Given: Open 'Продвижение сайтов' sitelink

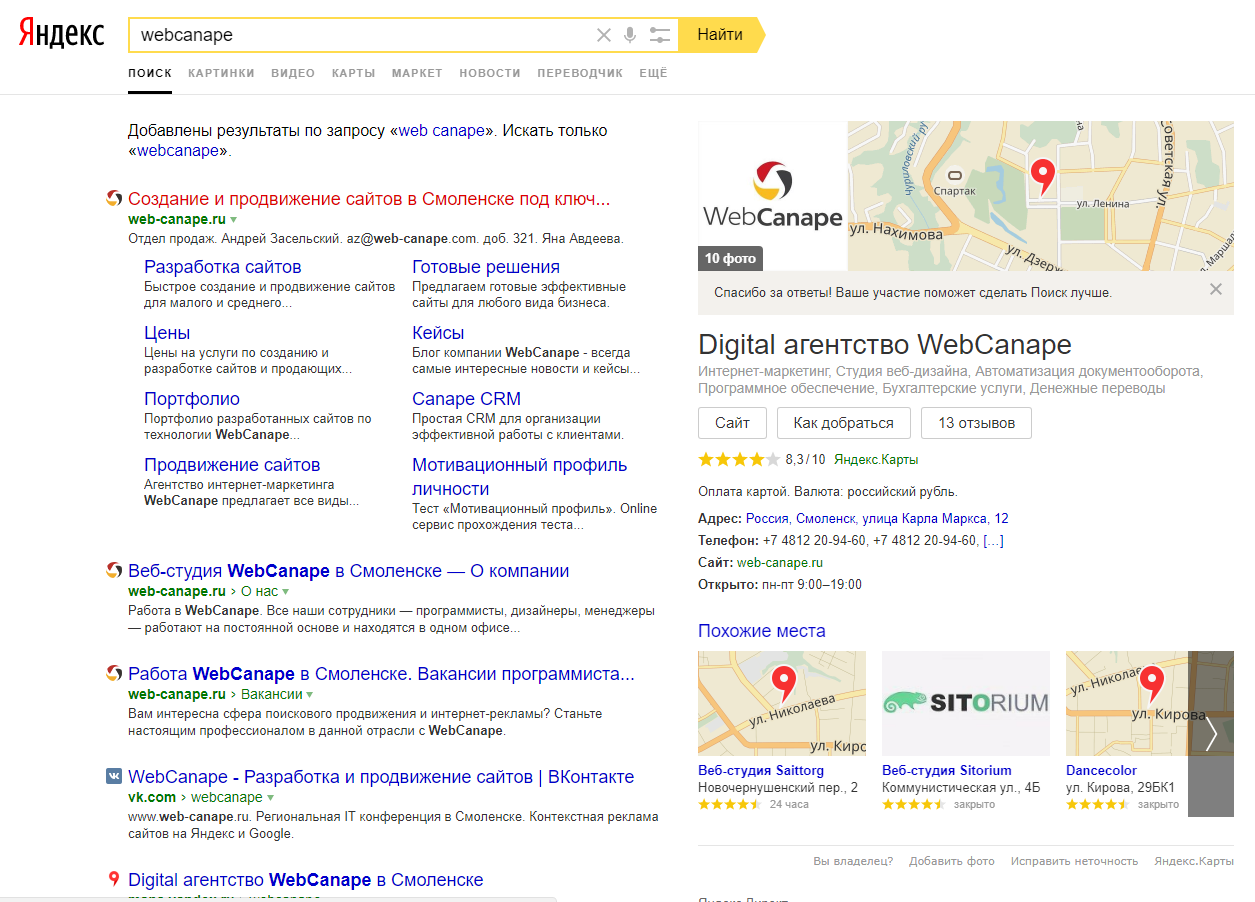Looking at the screenshot, I should pyautogui.click(x=232, y=465).
